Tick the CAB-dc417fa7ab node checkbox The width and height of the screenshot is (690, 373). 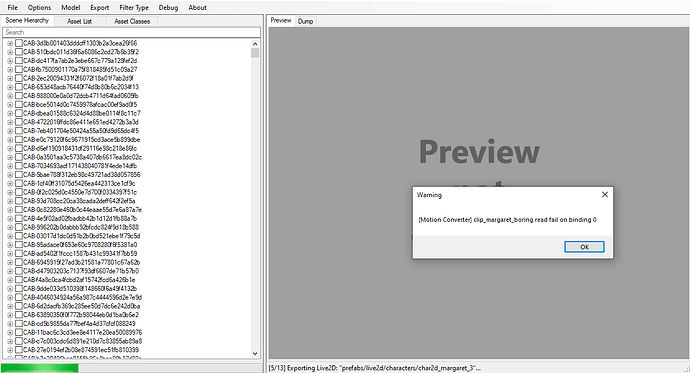18,61
